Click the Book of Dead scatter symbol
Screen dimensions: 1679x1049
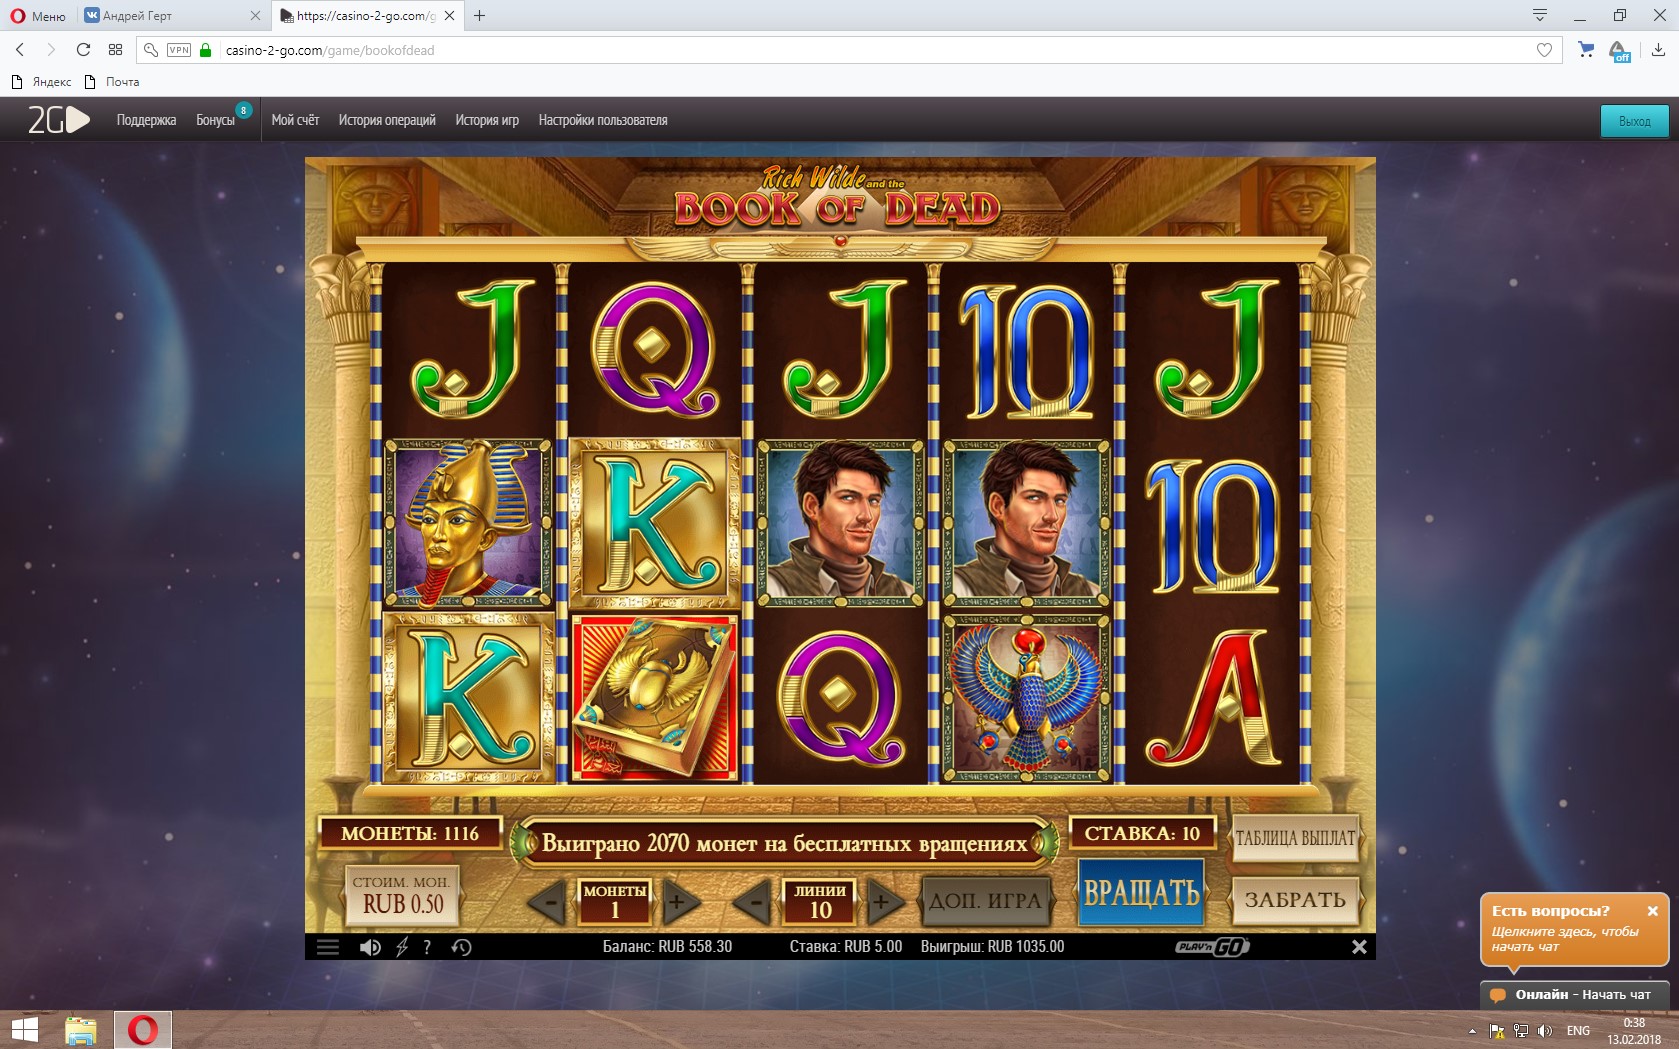tap(655, 698)
